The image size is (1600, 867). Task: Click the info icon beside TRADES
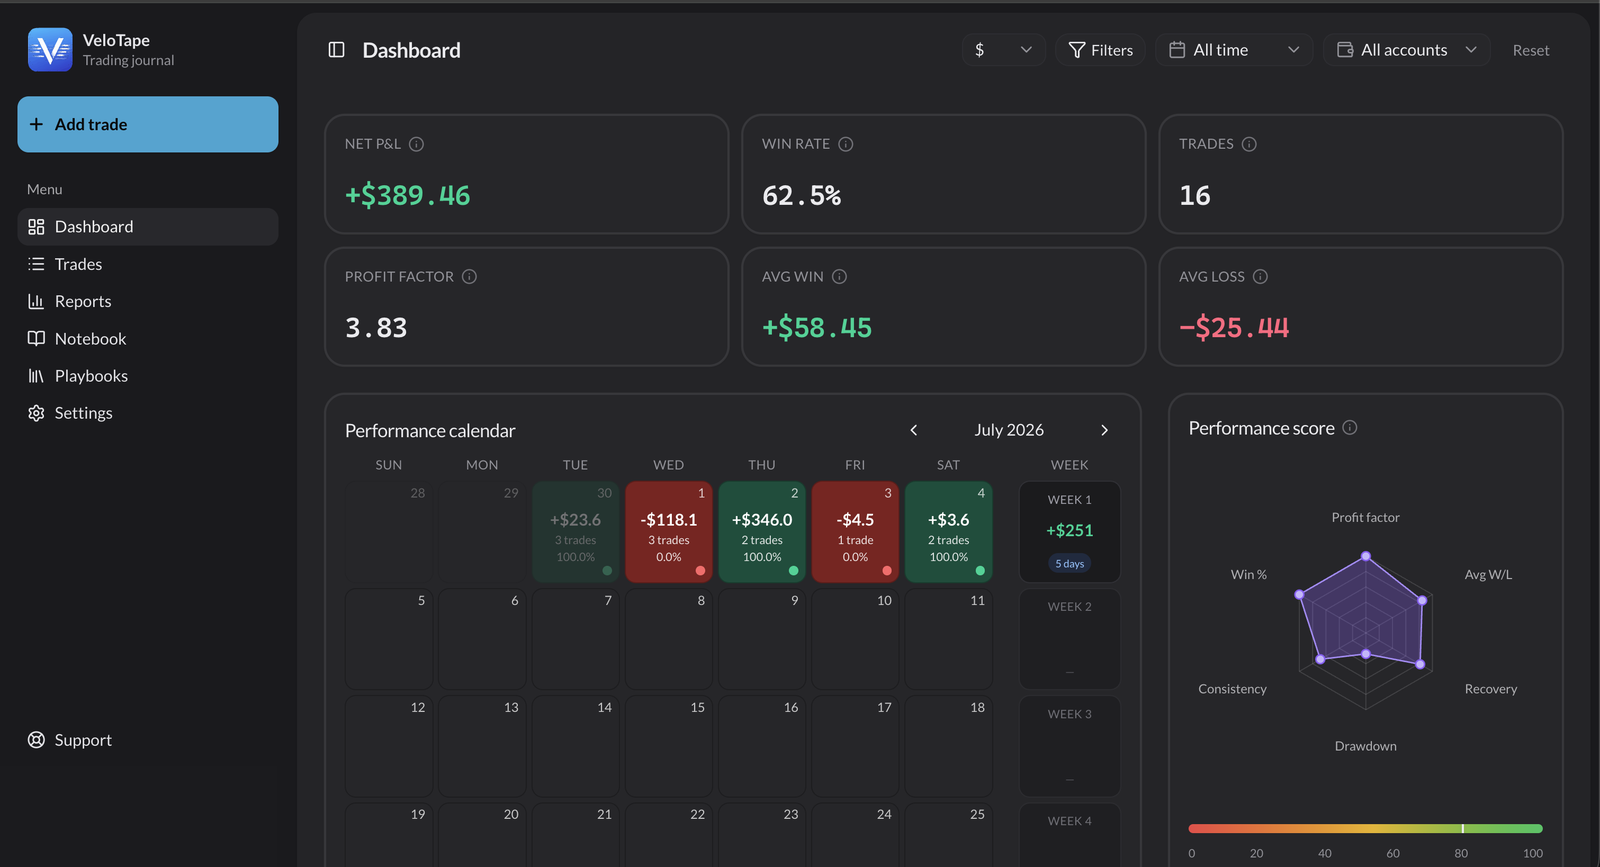click(x=1249, y=144)
